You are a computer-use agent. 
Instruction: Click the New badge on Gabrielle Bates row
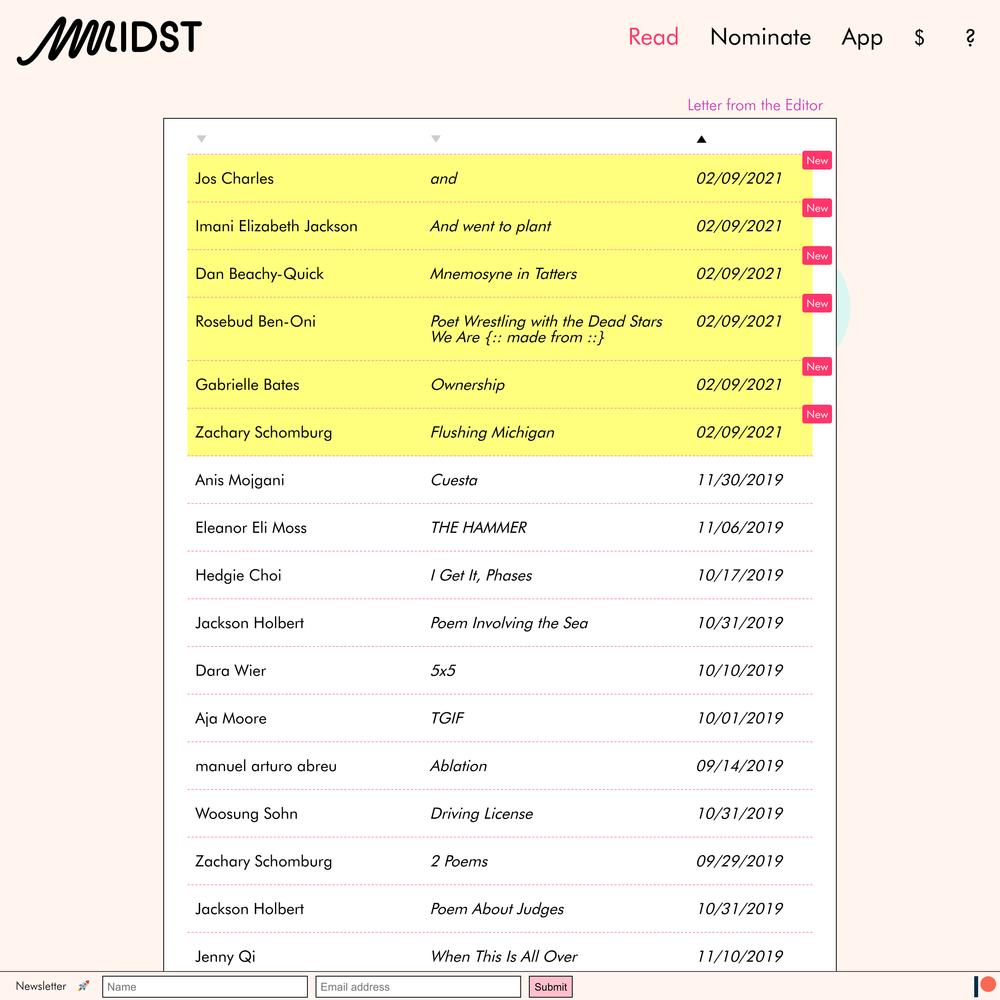[817, 367]
